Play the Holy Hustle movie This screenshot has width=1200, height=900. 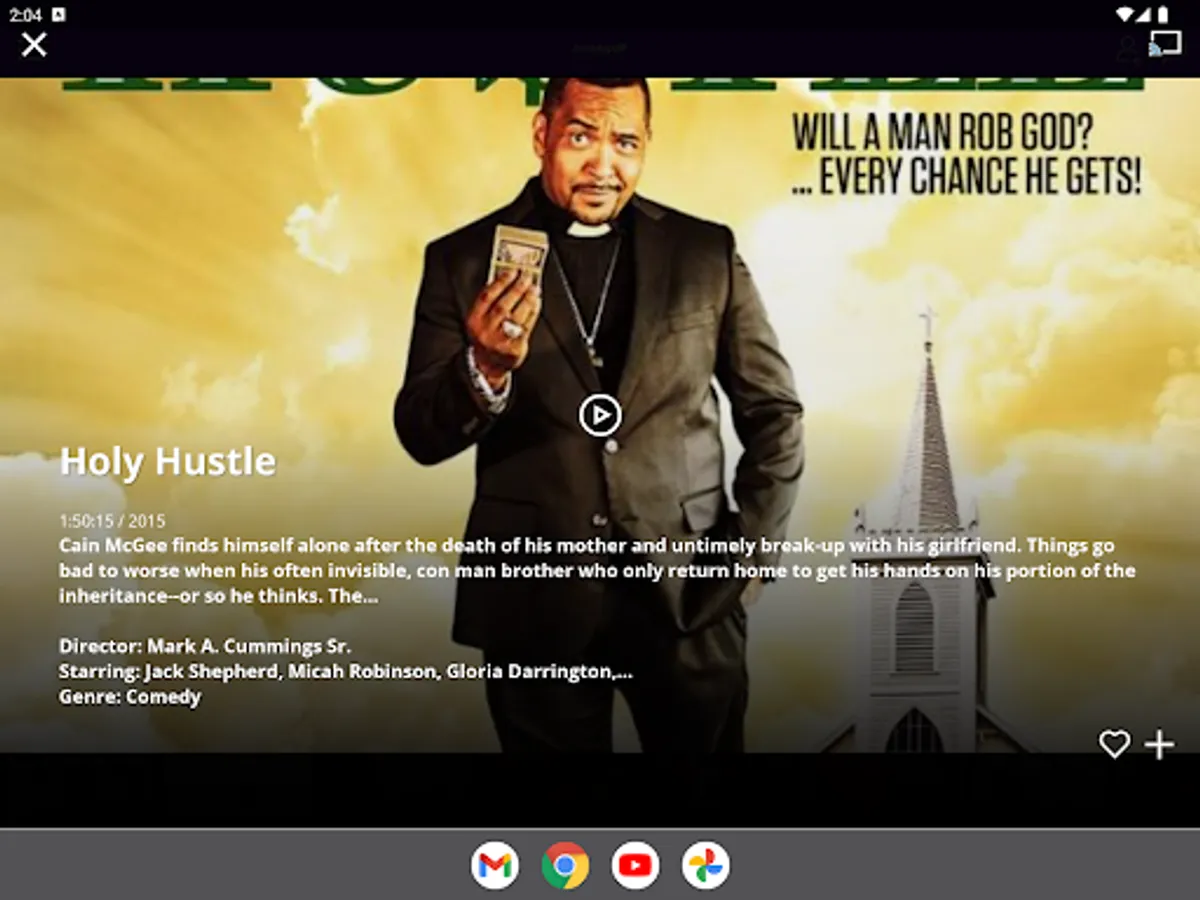[x=600, y=415]
